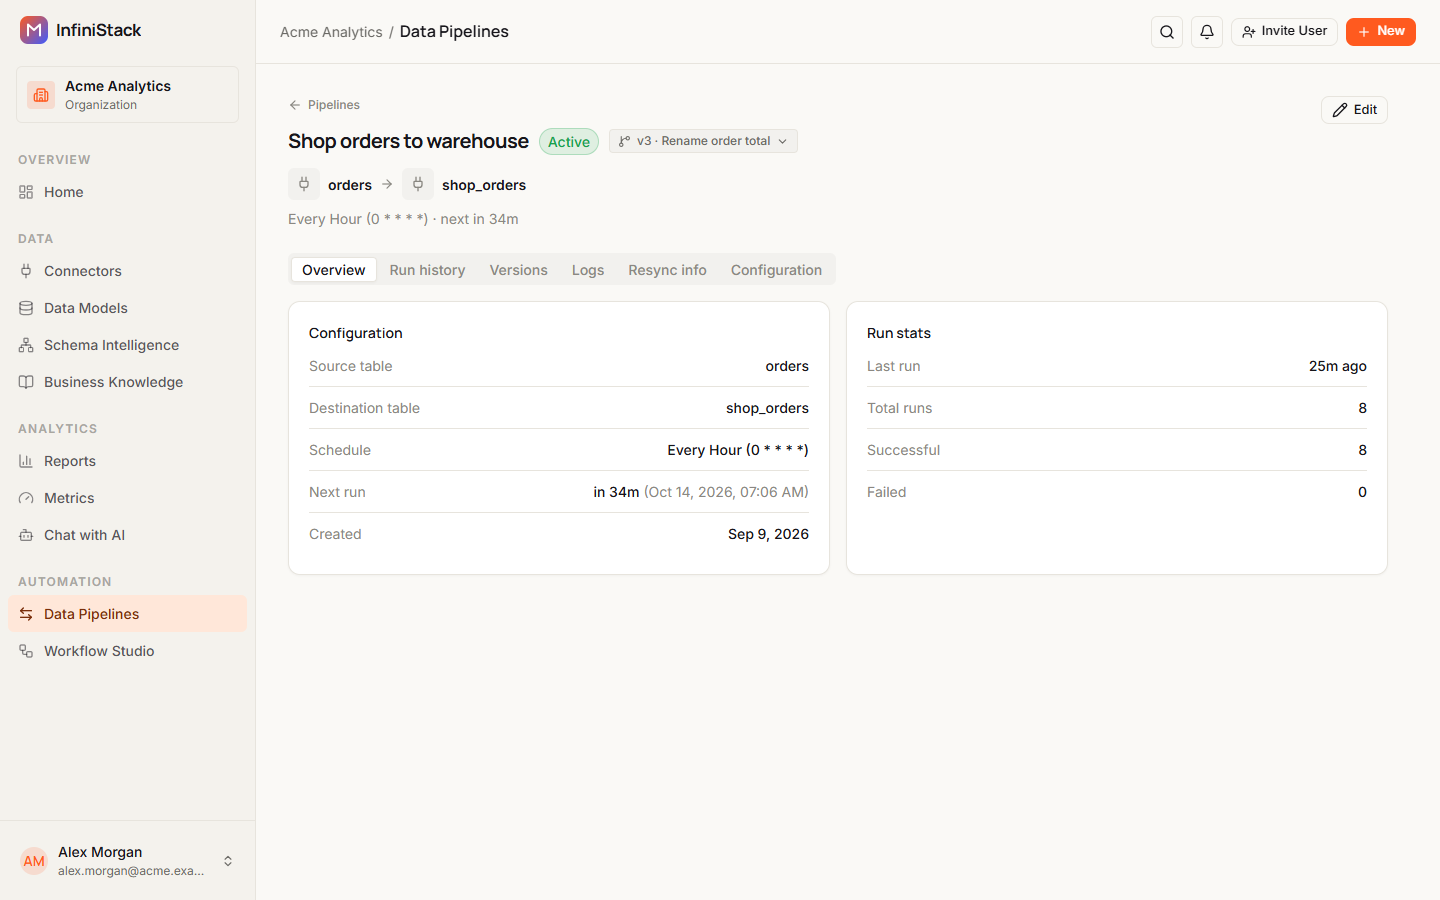Click the 'shop_orders' destination table value
The width and height of the screenshot is (1440, 900).
pos(767,408)
